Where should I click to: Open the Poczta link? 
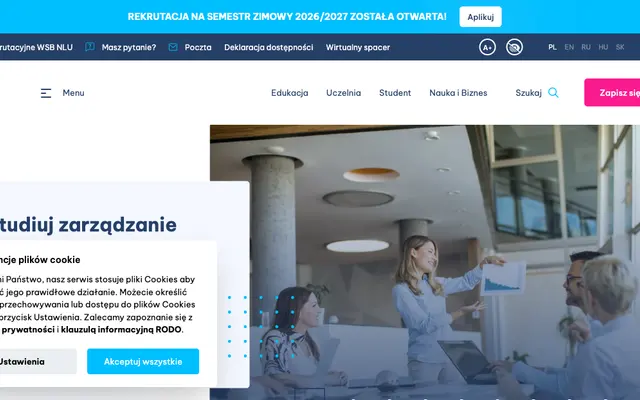pyautogui.click(x=198, y=47)
